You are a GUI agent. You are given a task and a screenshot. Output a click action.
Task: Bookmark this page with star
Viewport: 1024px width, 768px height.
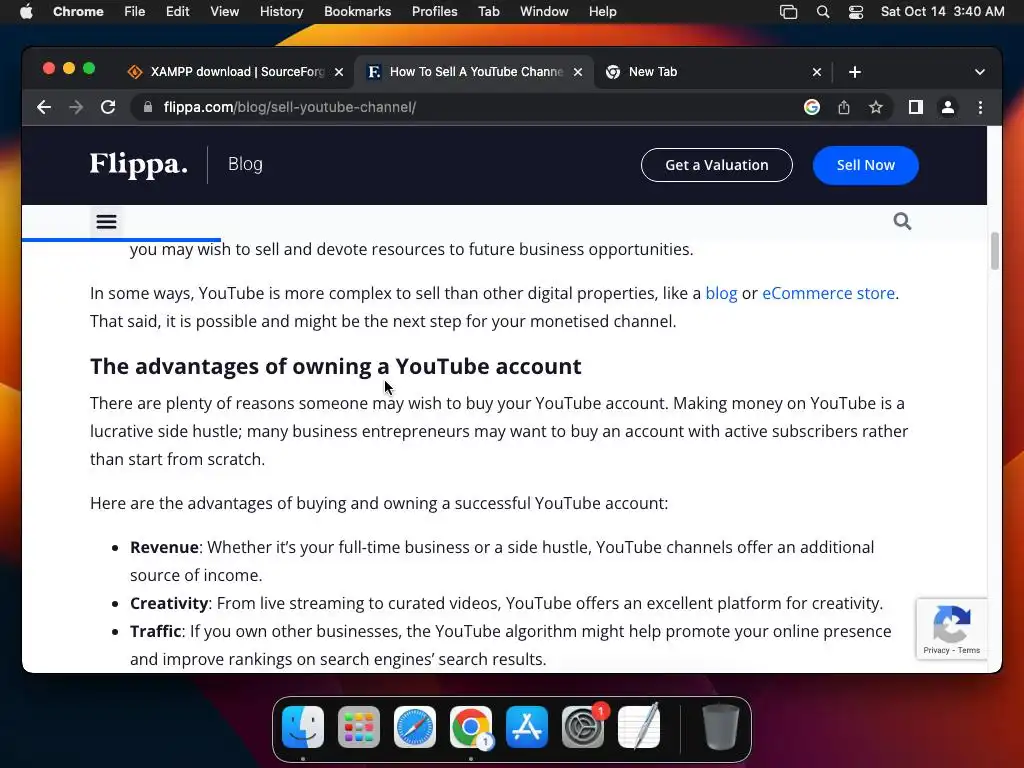[x=876, y=107]
